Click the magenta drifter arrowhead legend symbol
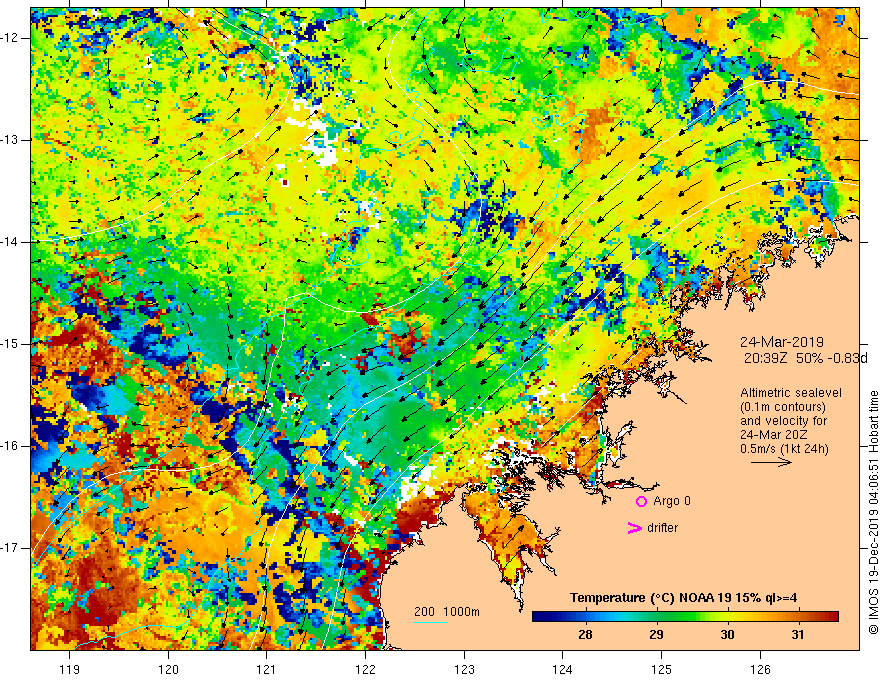 pos(635,528)
